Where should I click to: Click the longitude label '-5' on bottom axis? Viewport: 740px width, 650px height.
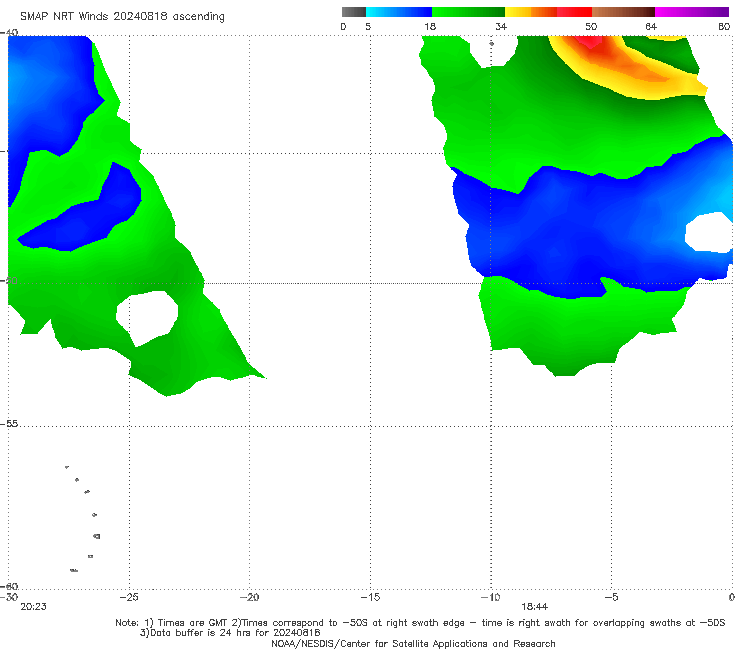point(612,597)
